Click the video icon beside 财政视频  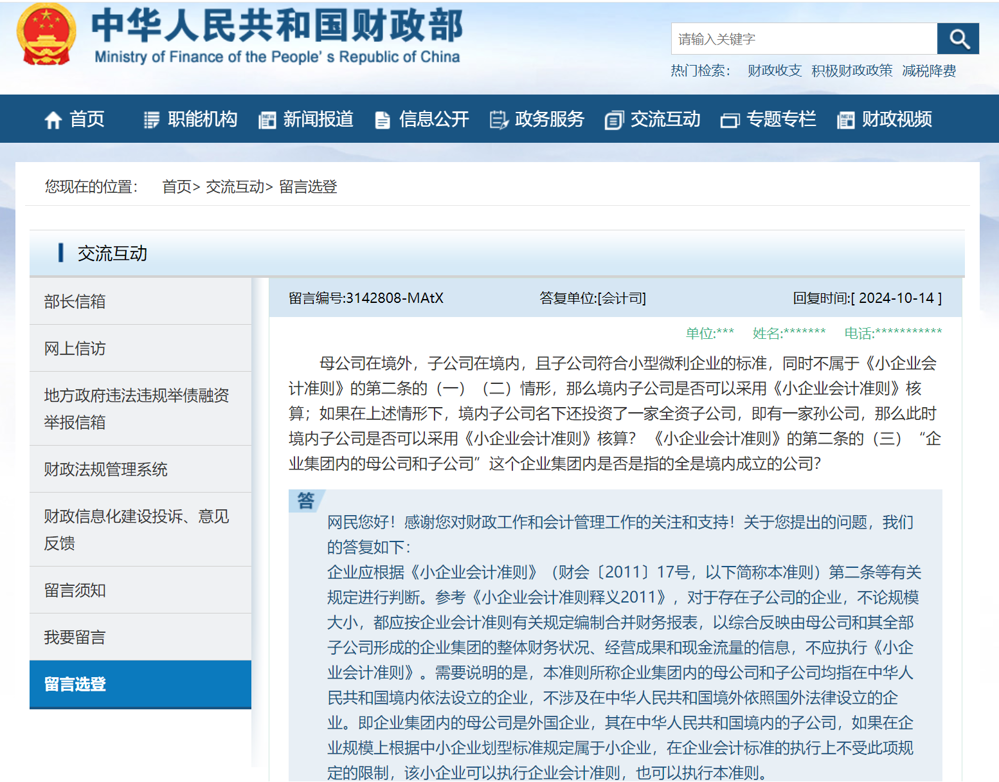[845, 119]
